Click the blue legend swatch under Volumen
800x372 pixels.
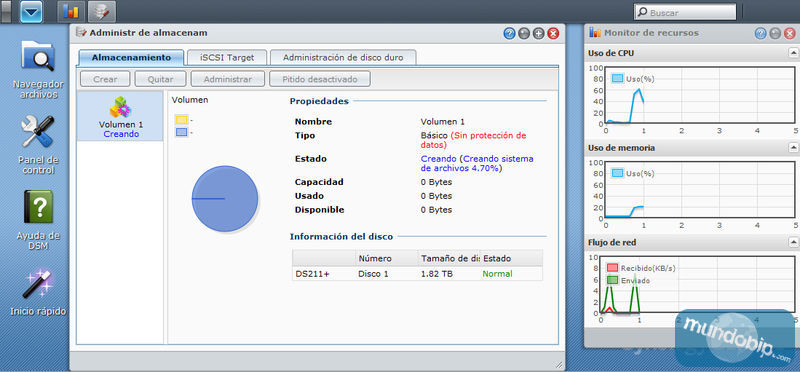click(x=182, y=133)
